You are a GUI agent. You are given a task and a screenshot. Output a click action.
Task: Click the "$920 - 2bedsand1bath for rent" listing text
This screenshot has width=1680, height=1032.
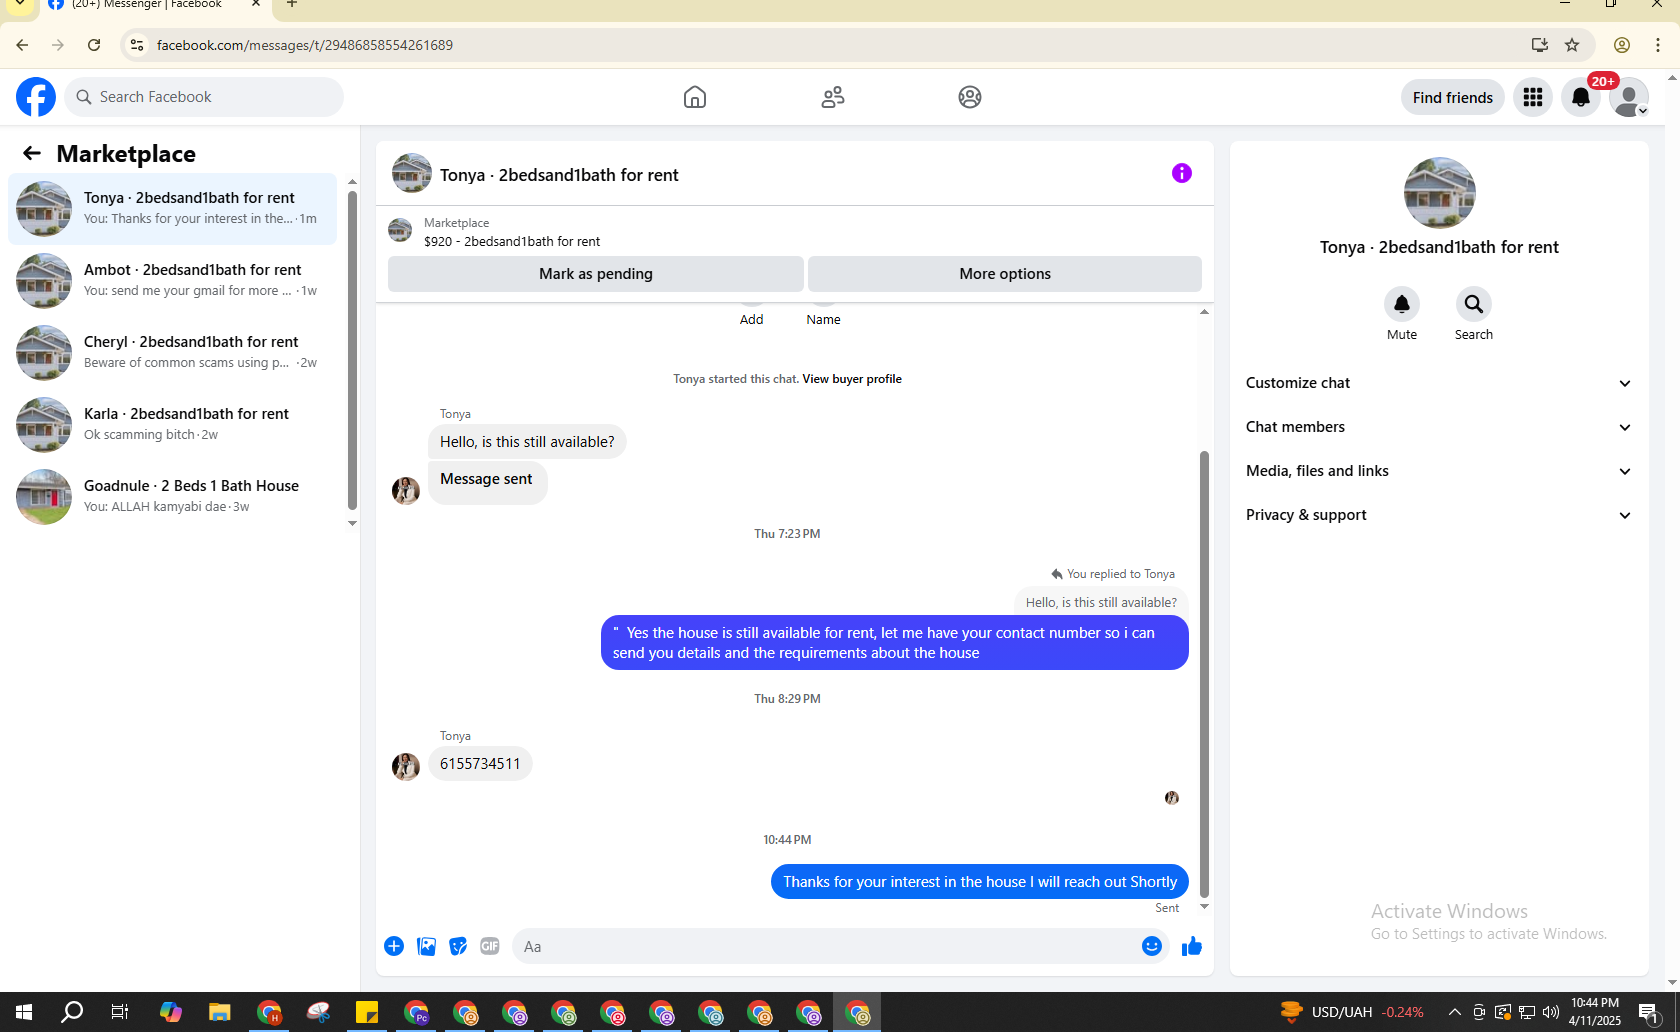pyautogui.click(x=512, y=241)
